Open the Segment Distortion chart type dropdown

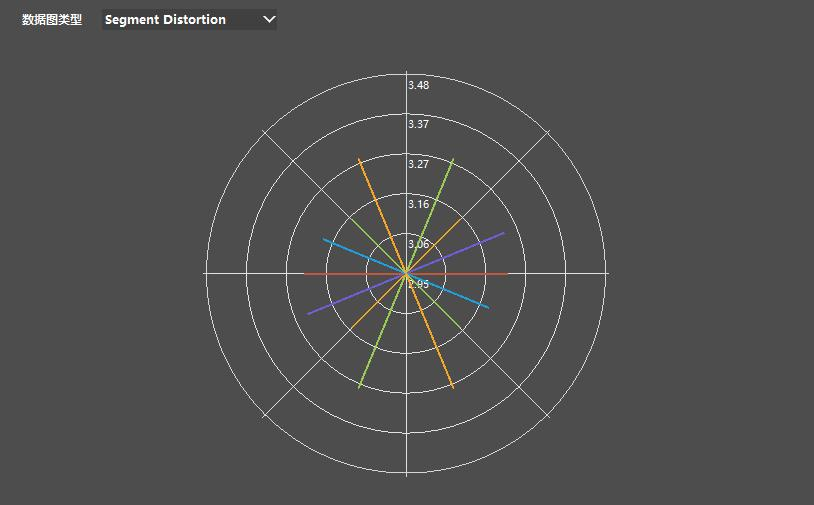pyautogui.click(x=188, y=19)
